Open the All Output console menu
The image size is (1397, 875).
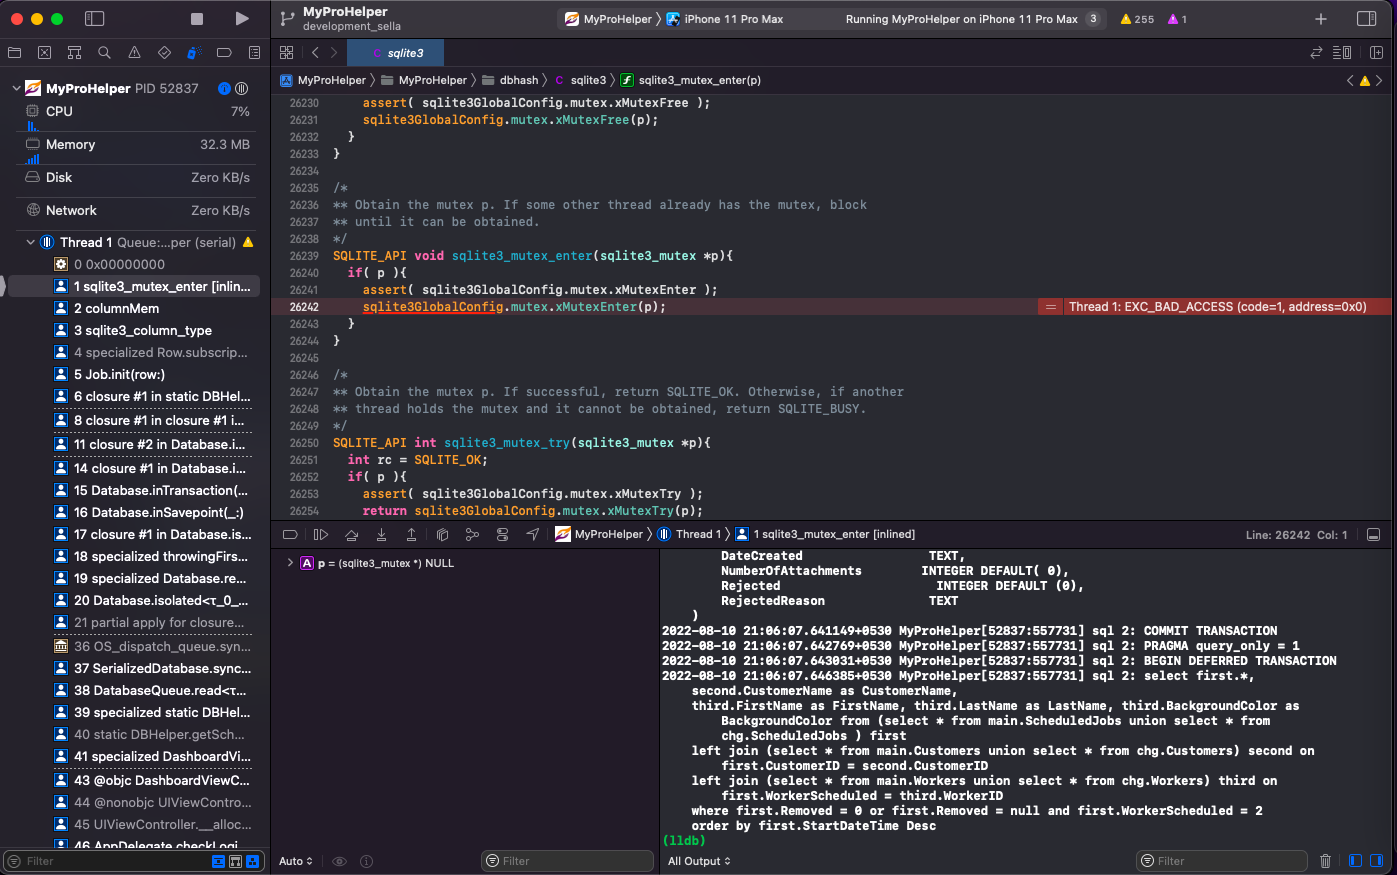pyautogui.click(x=699, y=861)
